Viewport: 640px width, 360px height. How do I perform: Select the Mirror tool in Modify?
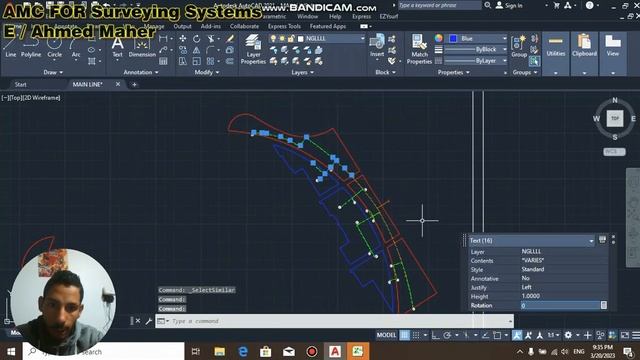[x=197, y=50]
